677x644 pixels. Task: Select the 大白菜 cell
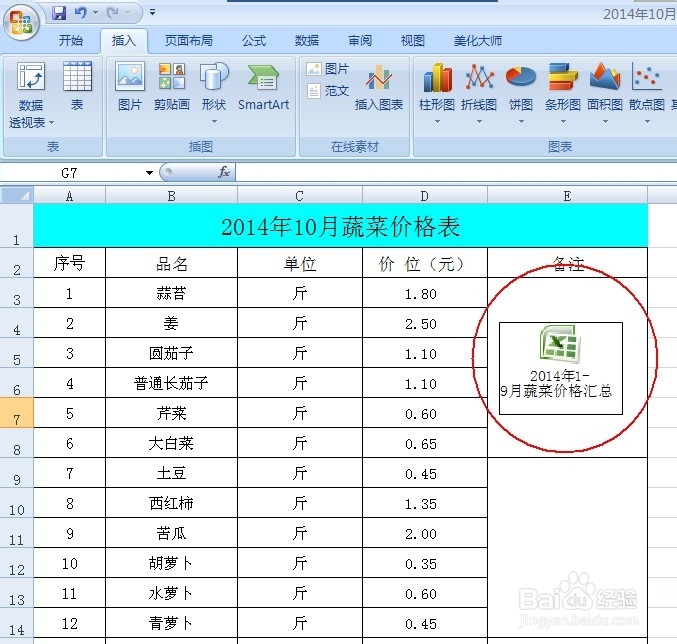click(171, 443)
